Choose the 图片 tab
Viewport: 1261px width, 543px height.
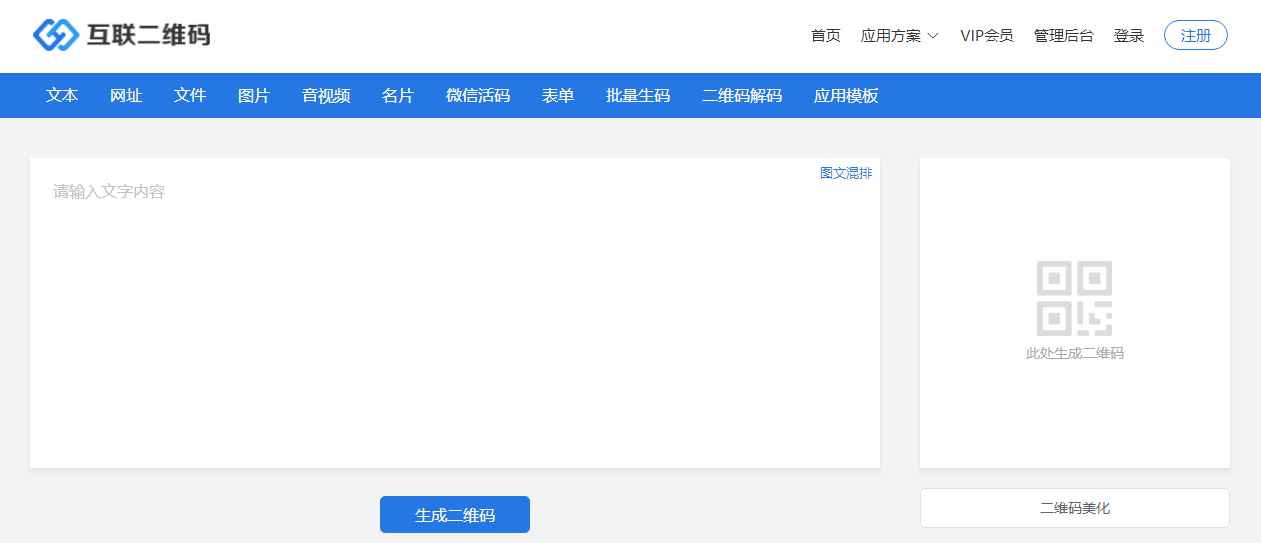pyautogui.click(x=254, y=96)
